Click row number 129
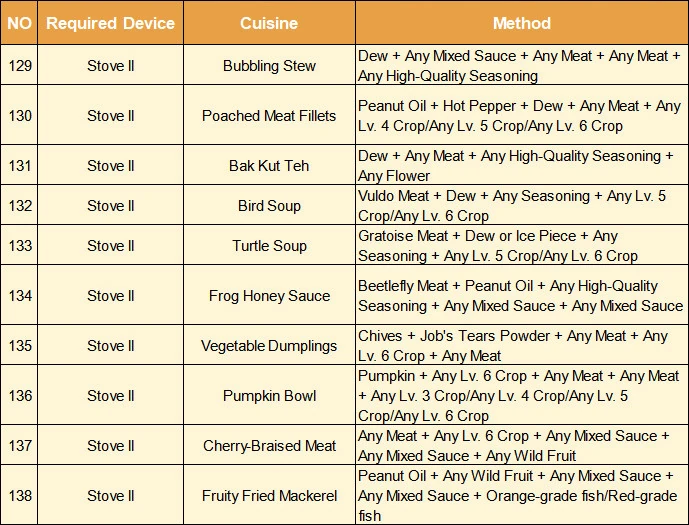 click(19, 66)
